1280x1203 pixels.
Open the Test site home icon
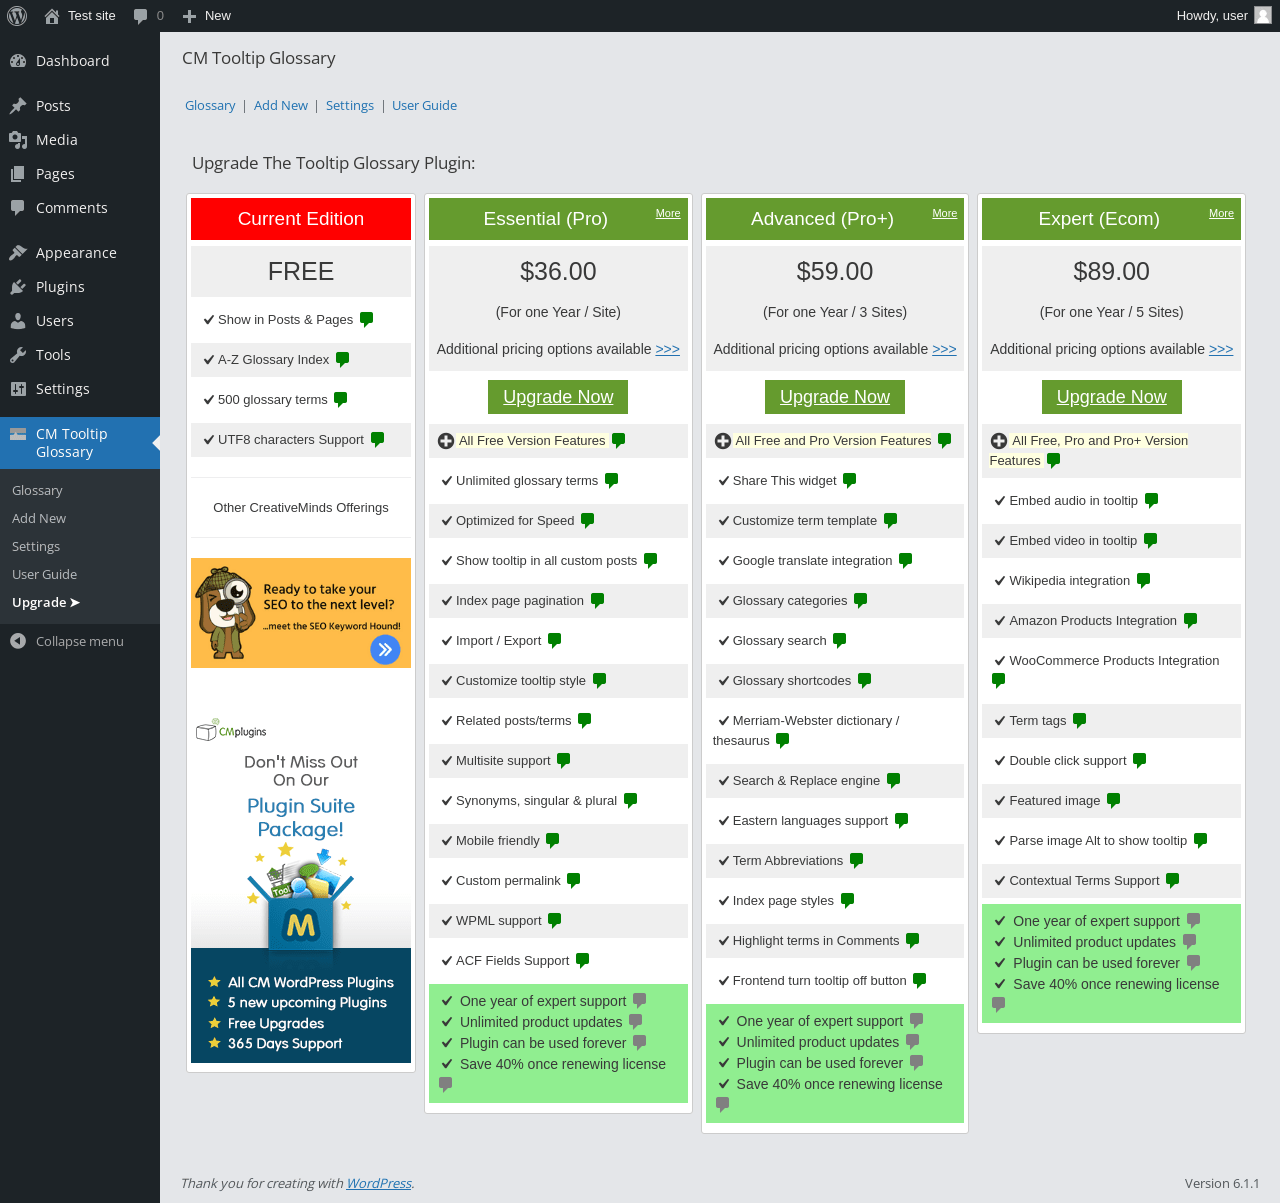point(52,16)
